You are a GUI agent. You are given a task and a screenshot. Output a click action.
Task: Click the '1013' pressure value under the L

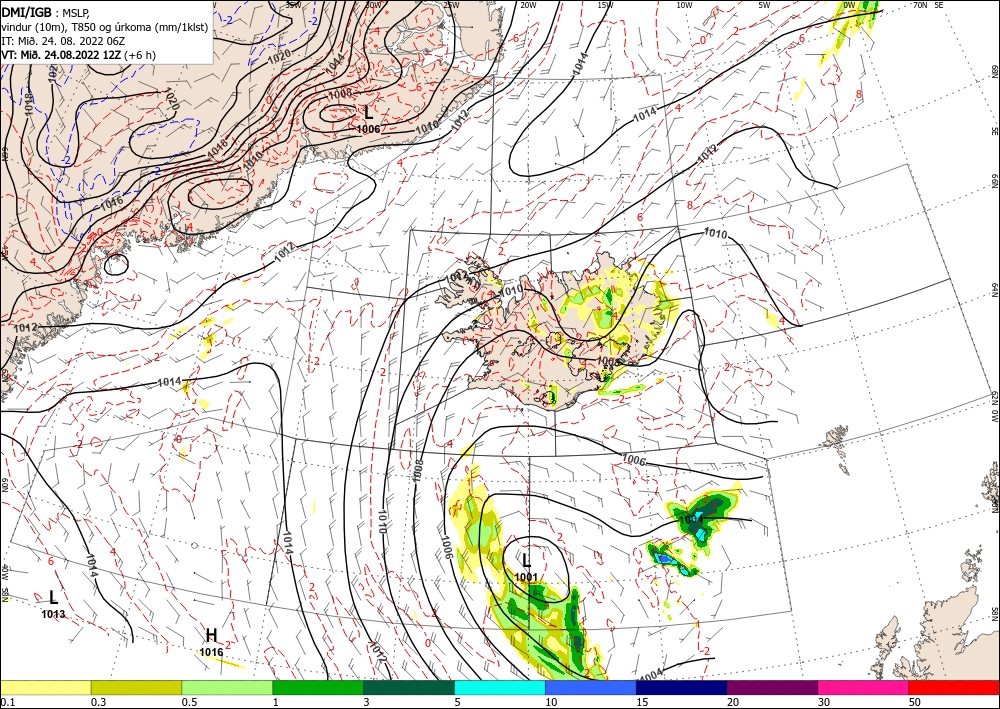pos(53,614)
